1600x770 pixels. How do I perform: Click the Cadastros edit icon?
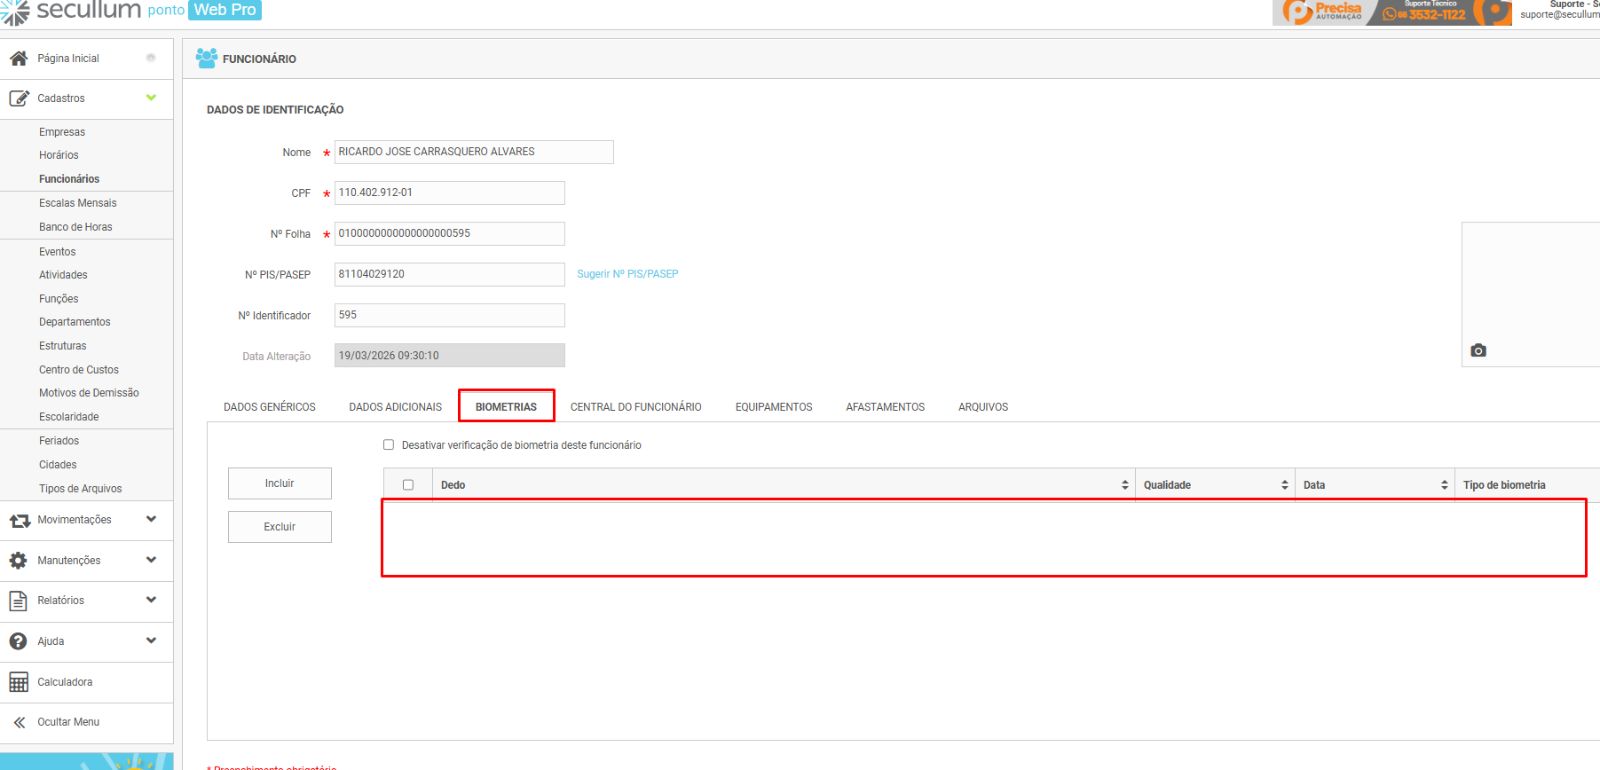18,98
